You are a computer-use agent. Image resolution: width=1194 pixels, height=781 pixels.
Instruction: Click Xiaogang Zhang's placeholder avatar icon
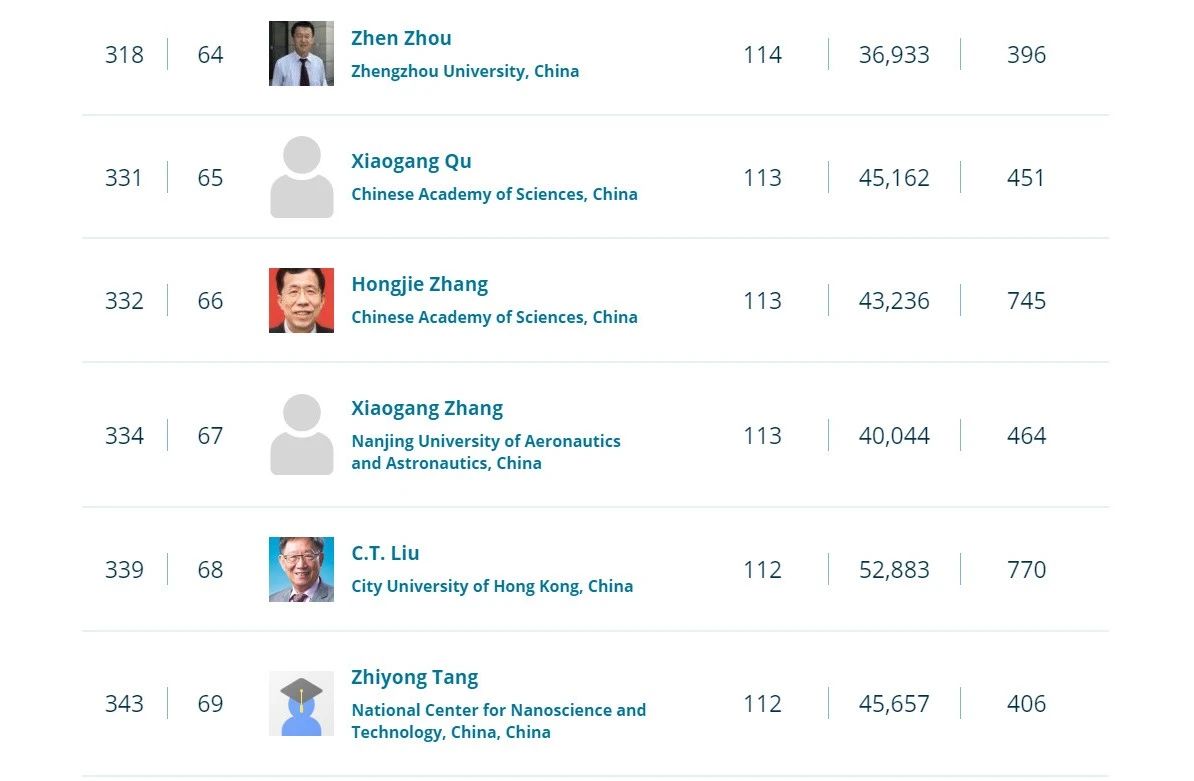point(301,435)
